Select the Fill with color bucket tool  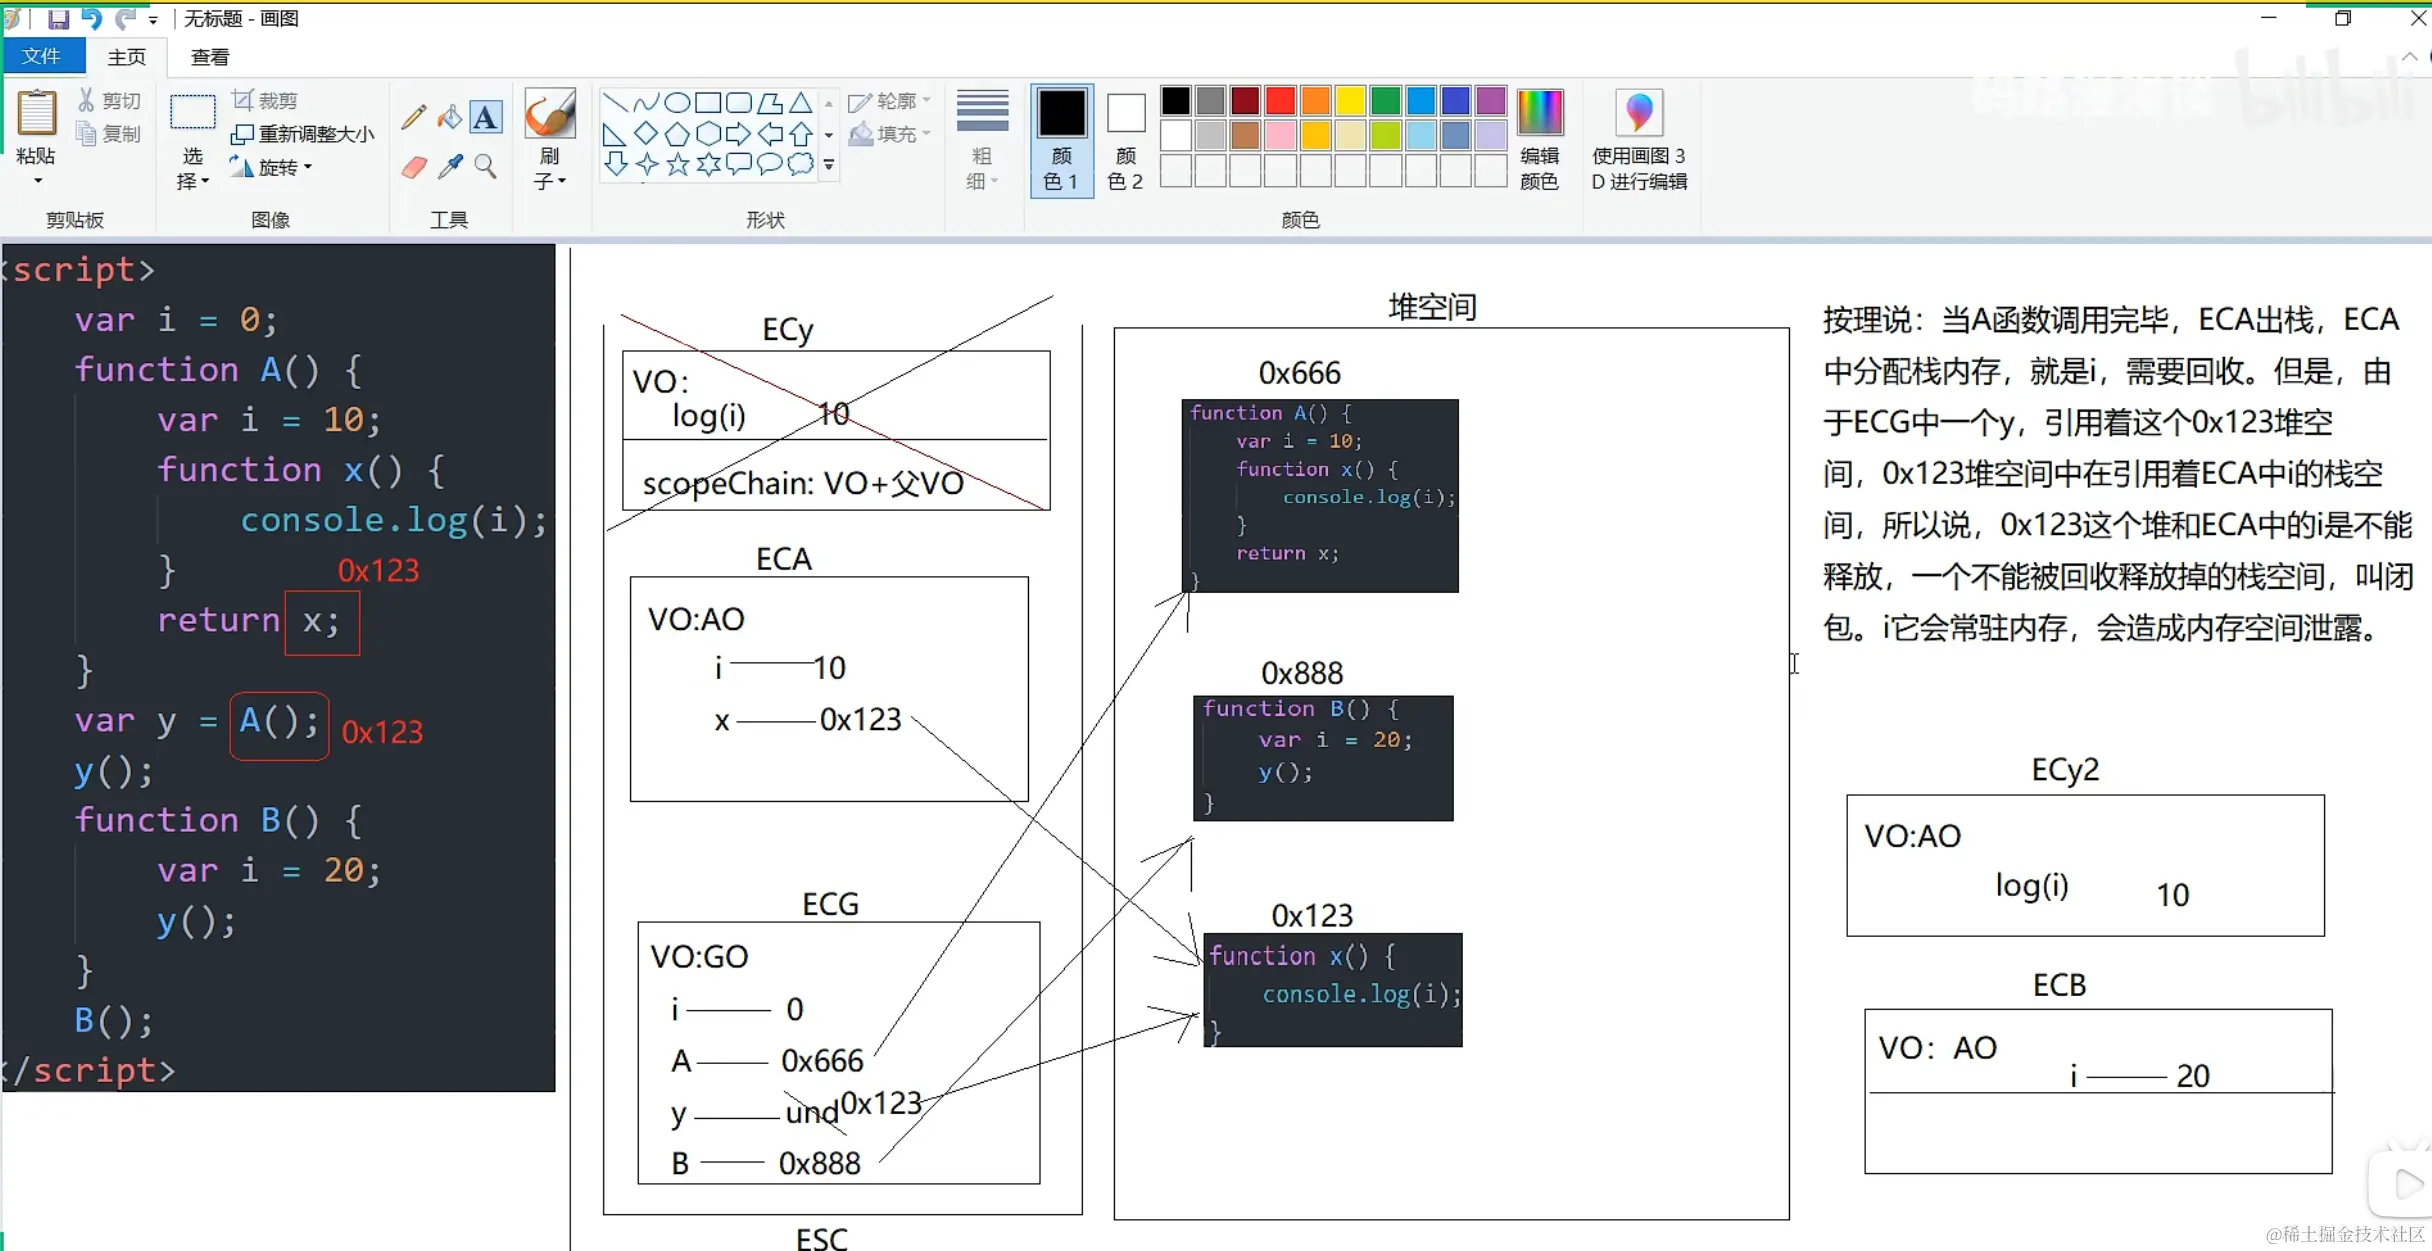pyautogui.click(x=450, y=117)
